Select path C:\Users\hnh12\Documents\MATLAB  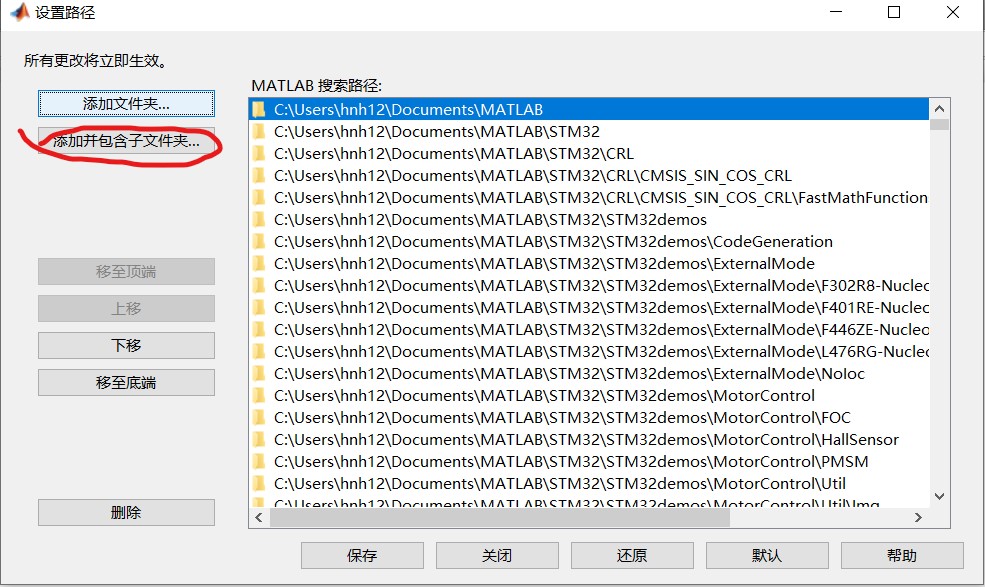589,109
